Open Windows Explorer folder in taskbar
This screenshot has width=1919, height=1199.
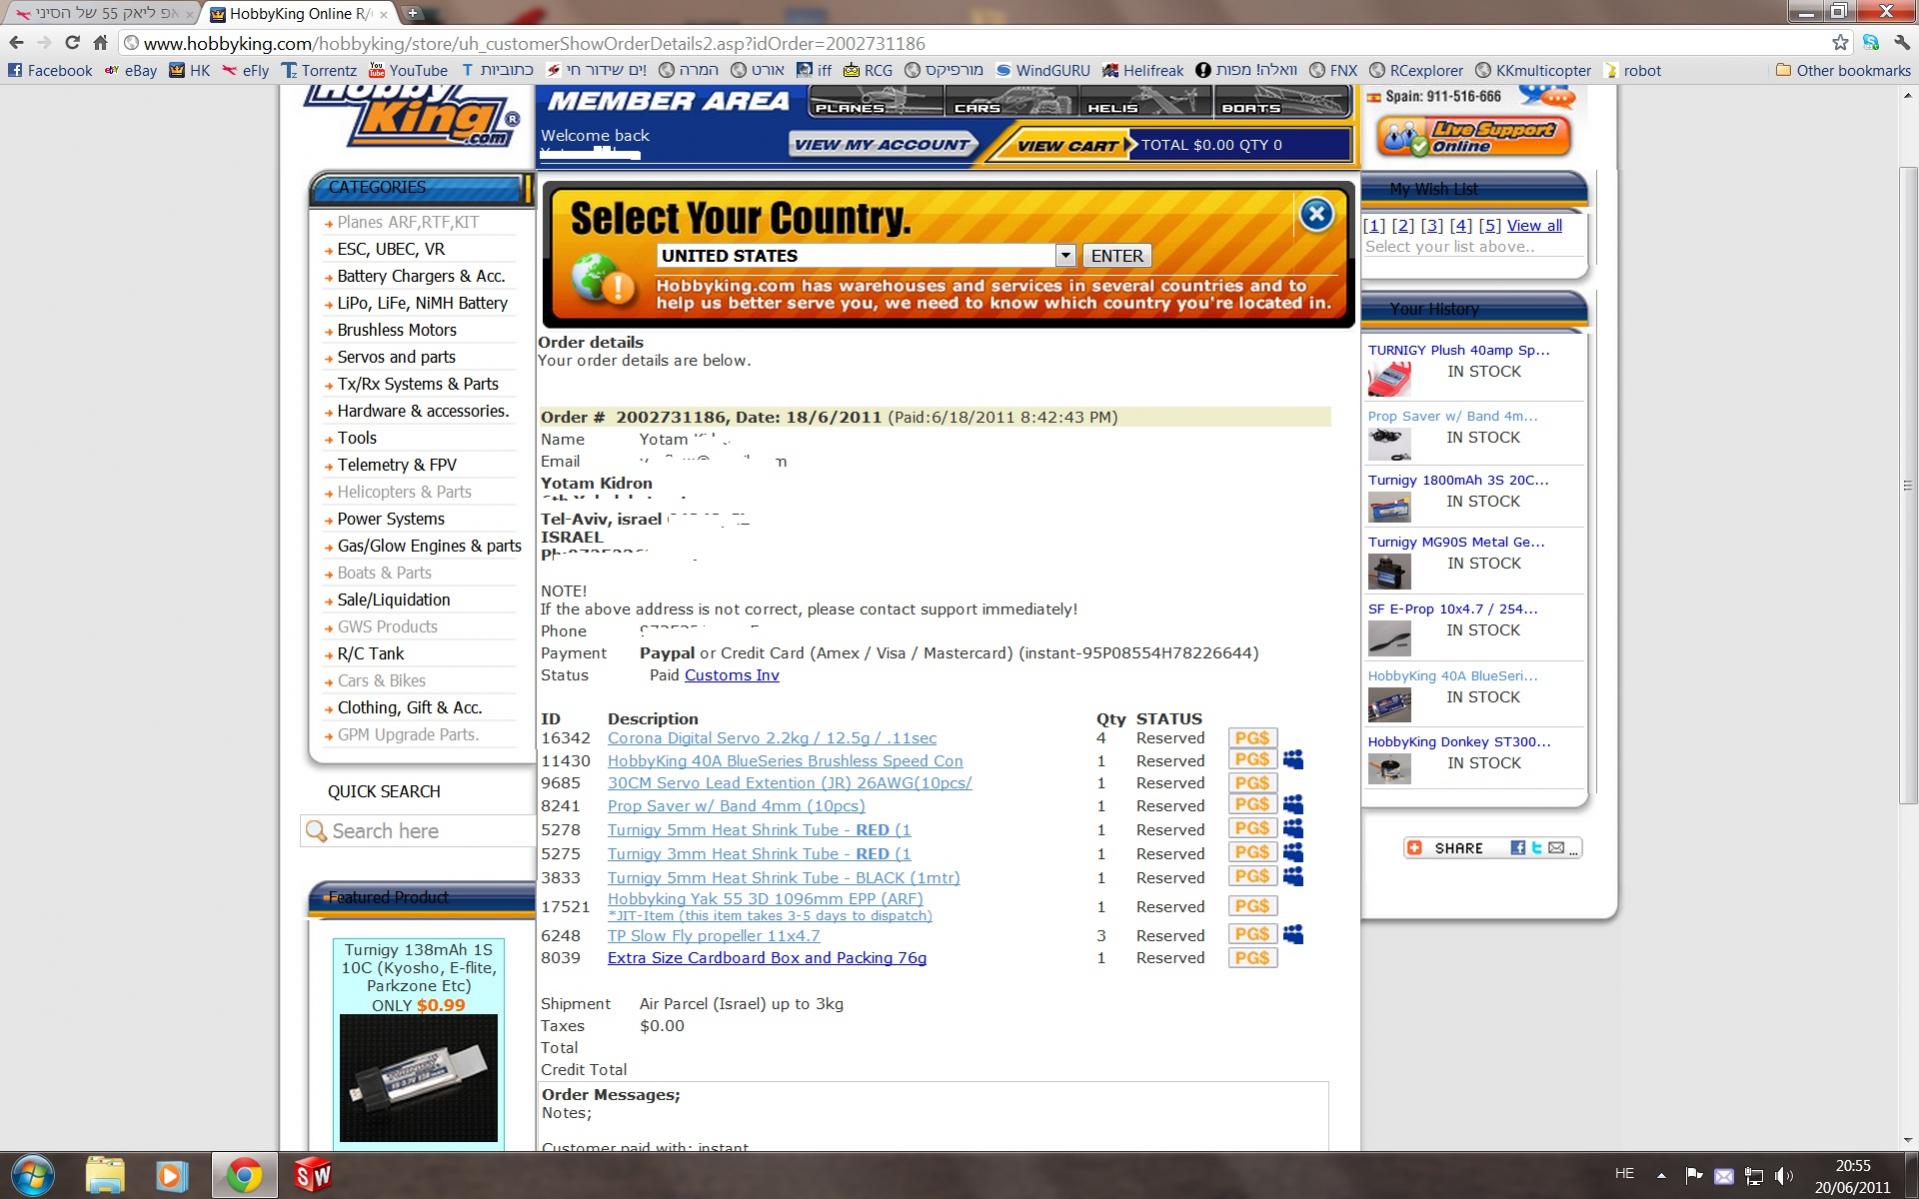click(x=105, y=1175)
